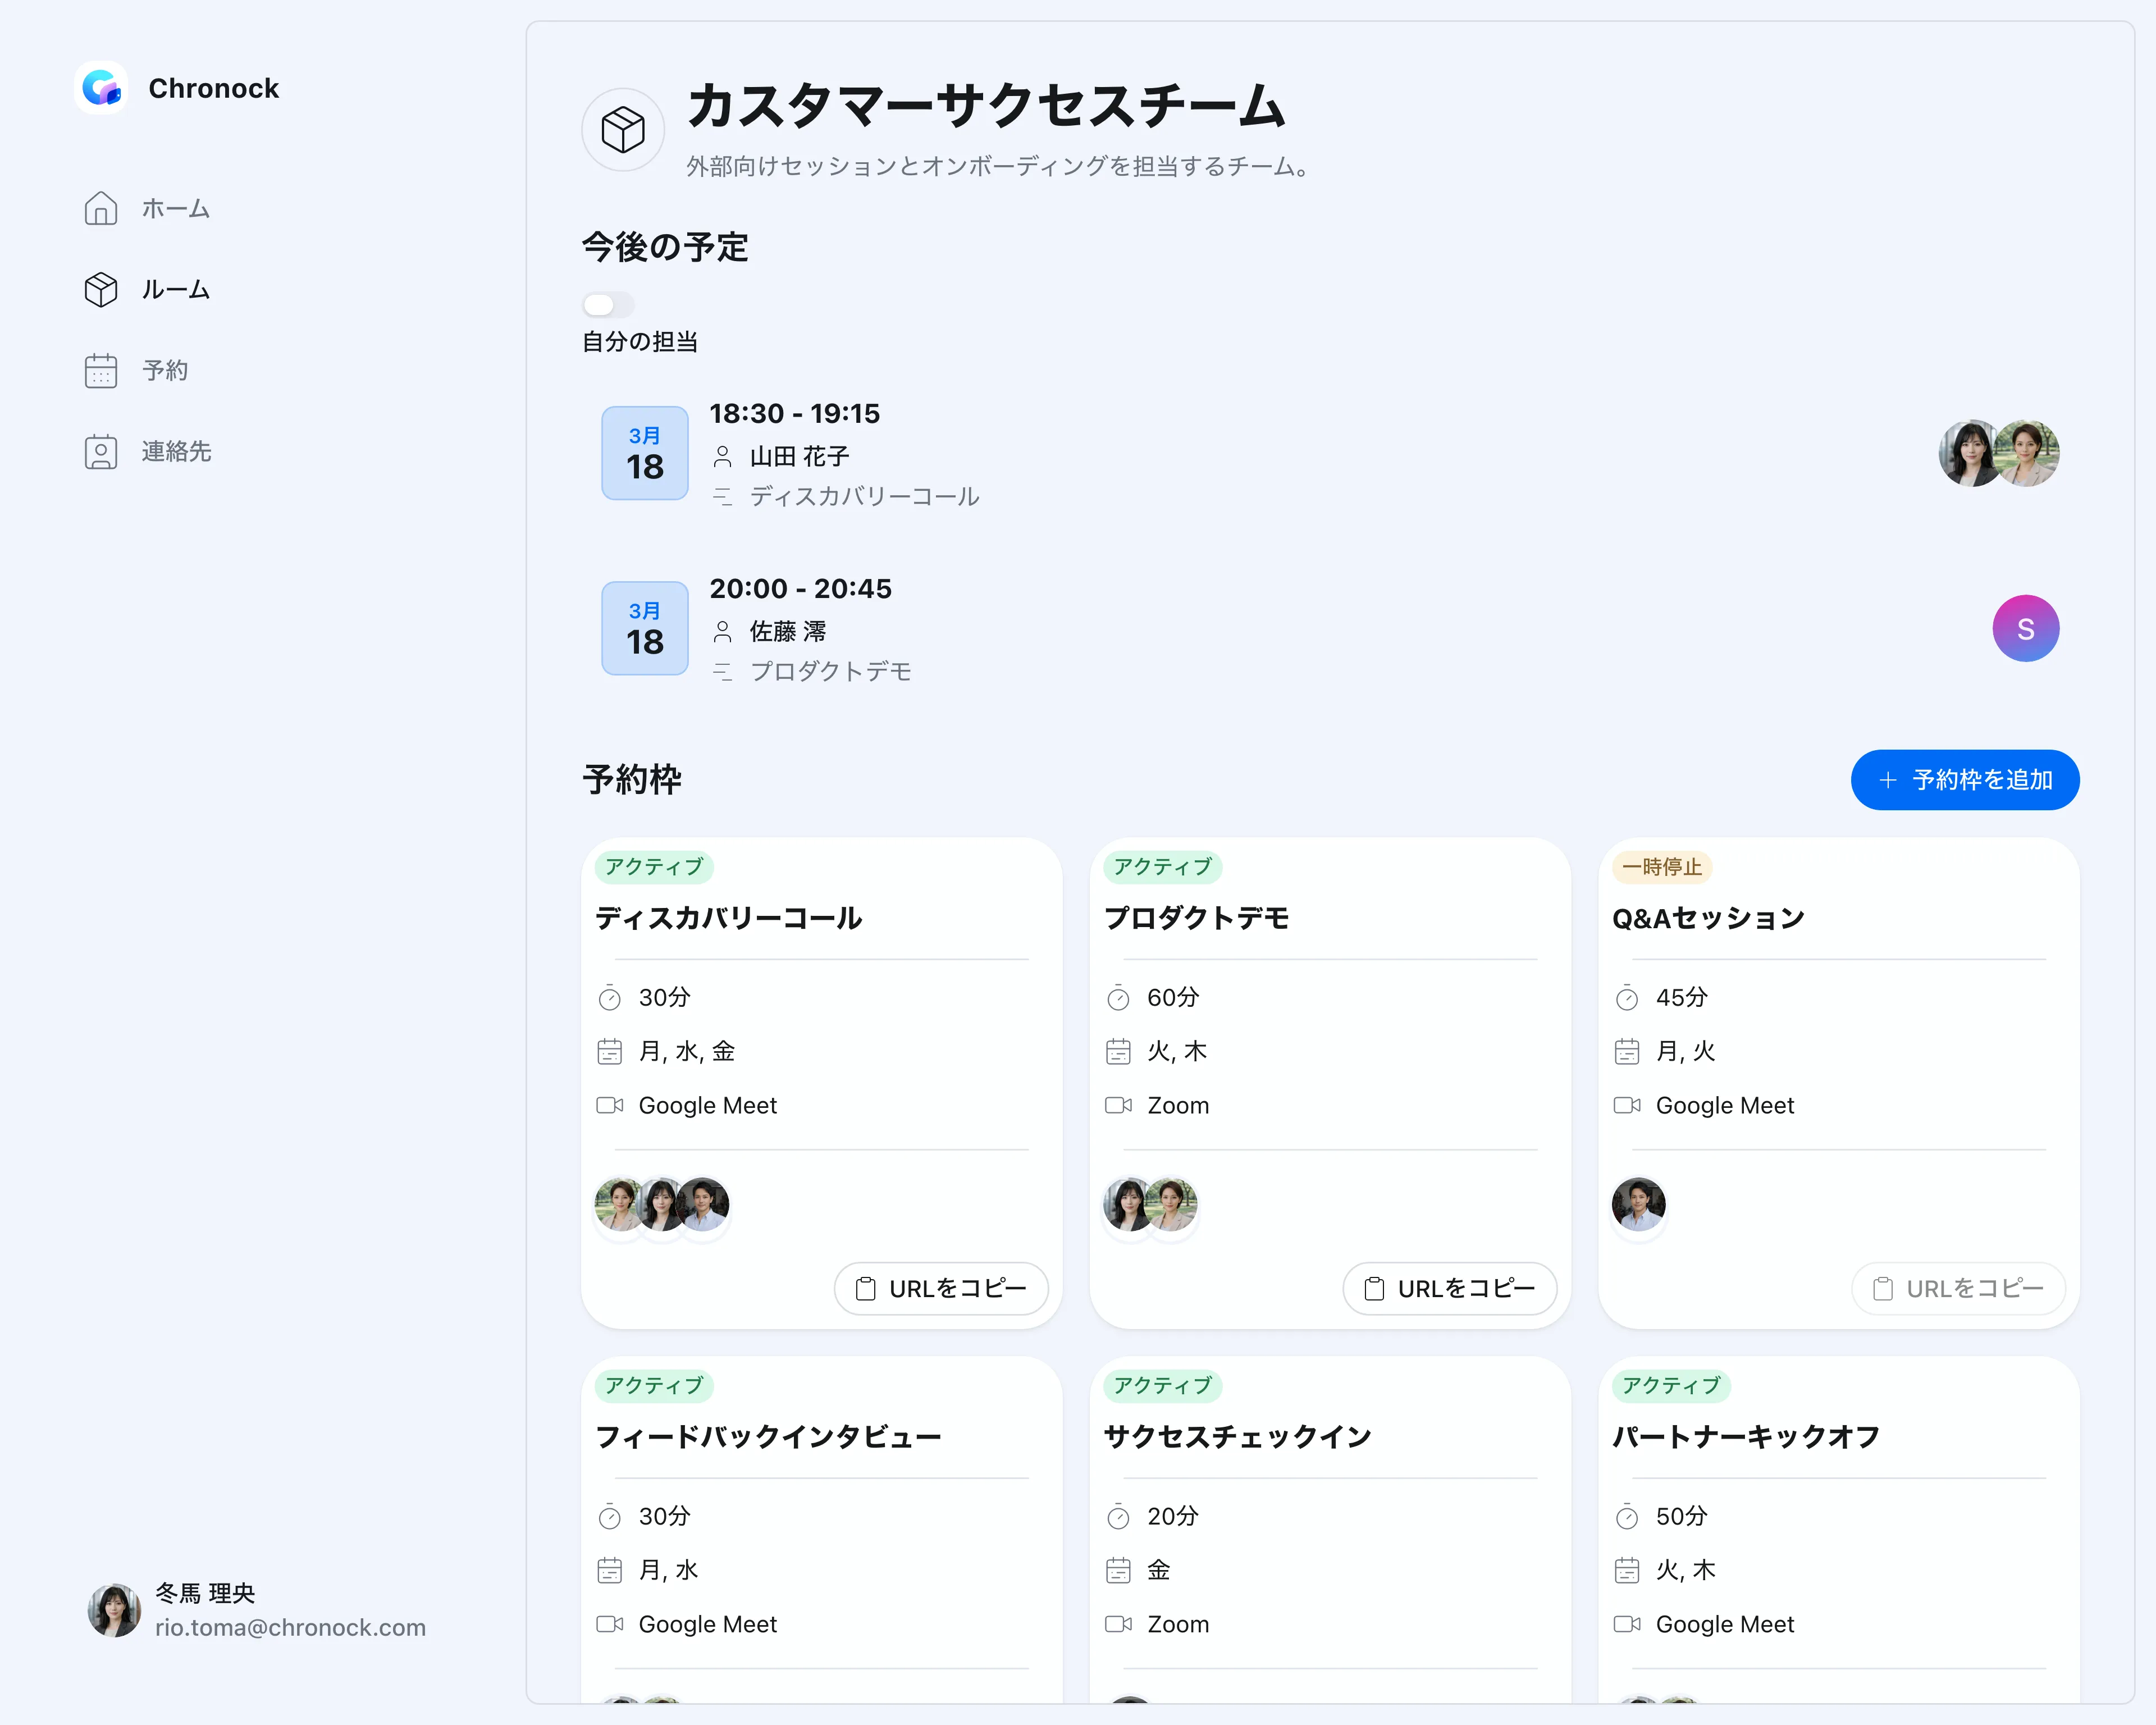Click the calendar icon beside 予約

coord(101,371)
